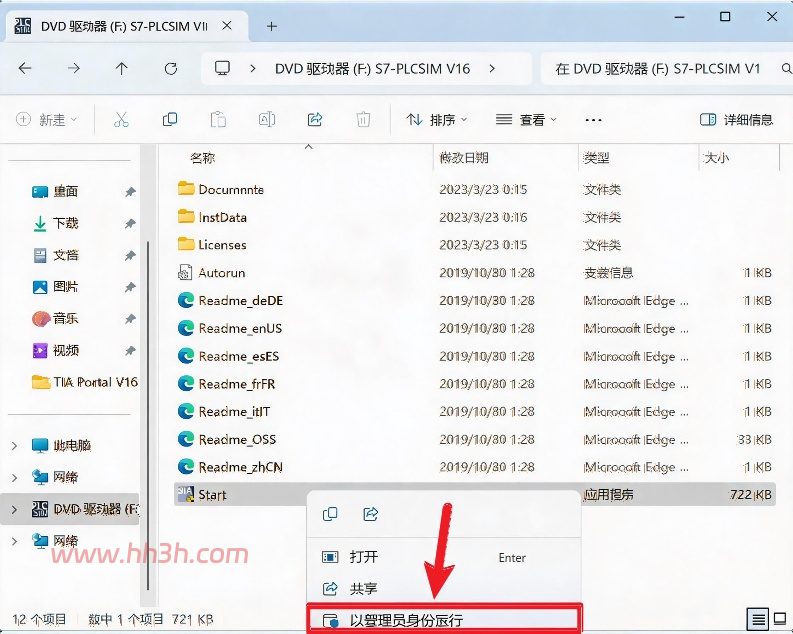The image size is (793, 634).
Task: Click the Forward navigation arrow
Action: tap(74, 68)
